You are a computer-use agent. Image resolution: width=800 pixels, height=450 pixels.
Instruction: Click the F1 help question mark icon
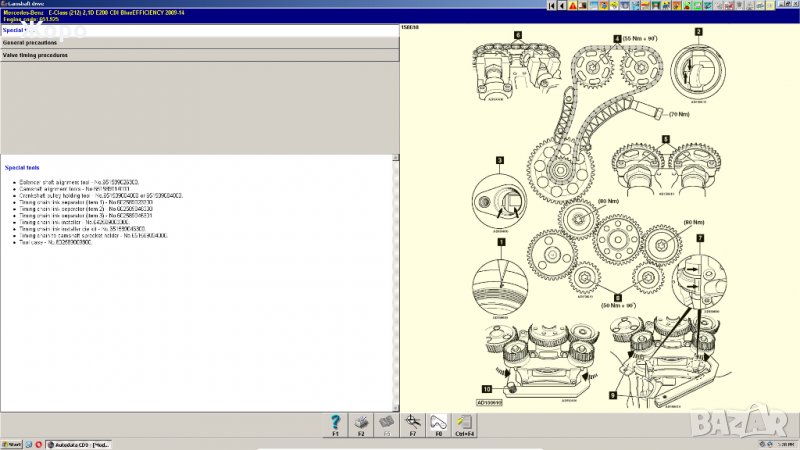(x=335, y=422)
